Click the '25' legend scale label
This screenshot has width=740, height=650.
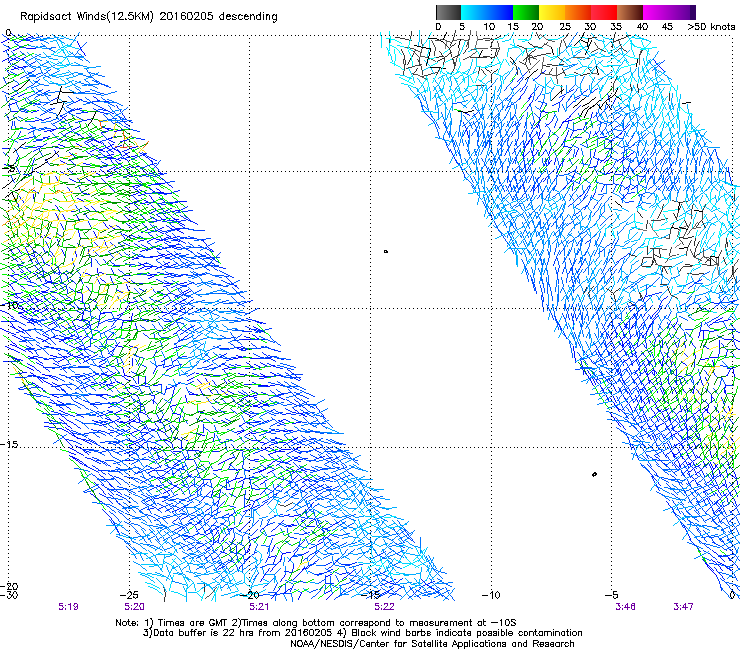point(565,27)
